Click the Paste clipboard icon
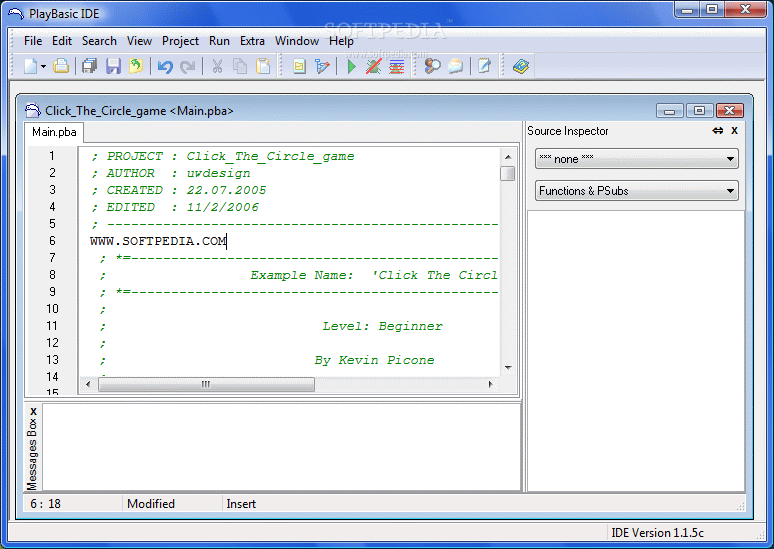Image resolution: width=774 pixels, height=549 pixels. tap(263, 66)
